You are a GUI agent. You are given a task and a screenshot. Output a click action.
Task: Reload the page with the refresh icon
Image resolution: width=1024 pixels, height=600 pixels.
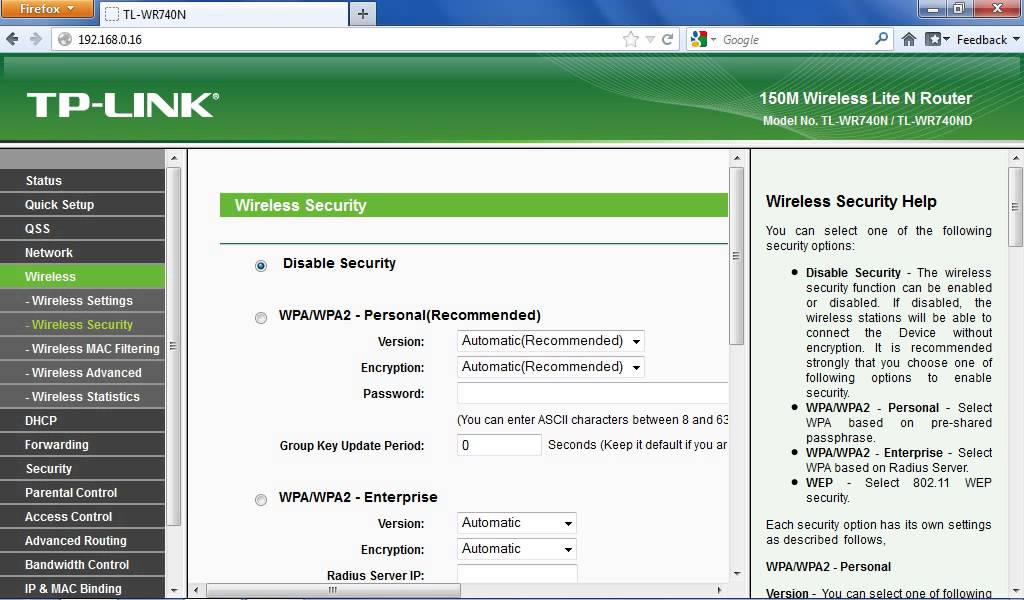click(x=667, y=39)
